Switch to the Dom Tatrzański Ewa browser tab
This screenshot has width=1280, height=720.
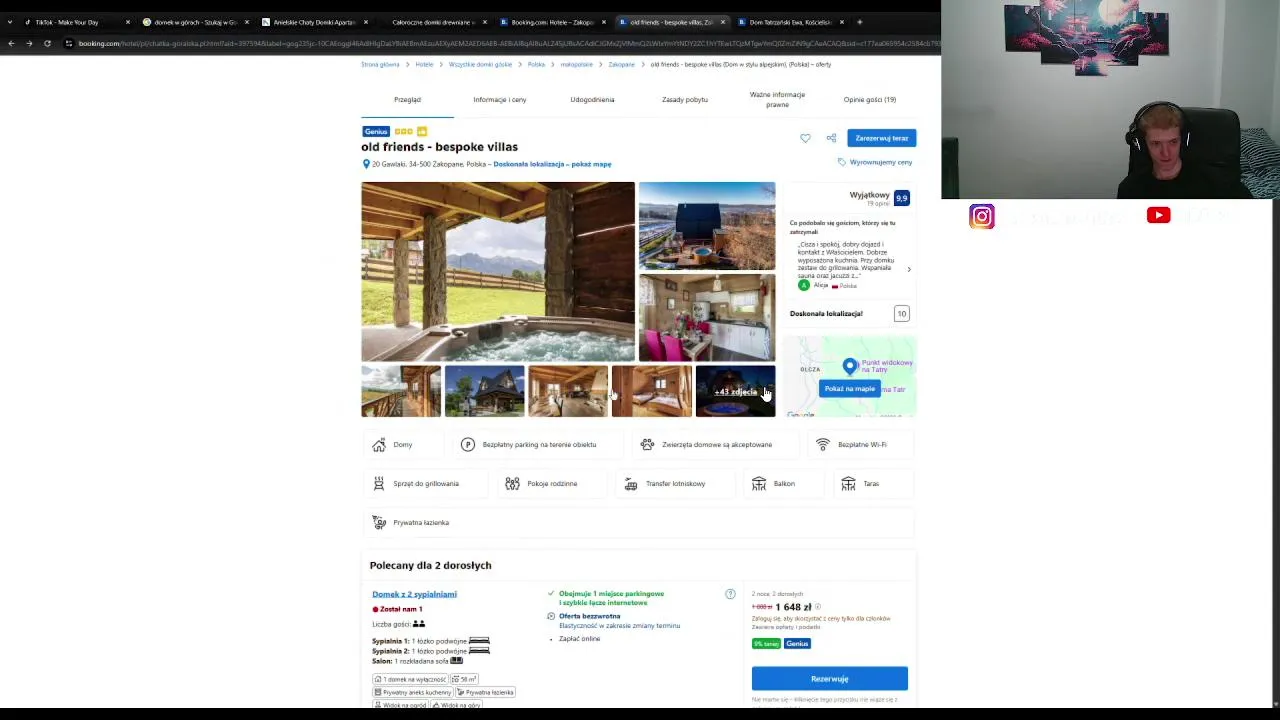(790, 22)
